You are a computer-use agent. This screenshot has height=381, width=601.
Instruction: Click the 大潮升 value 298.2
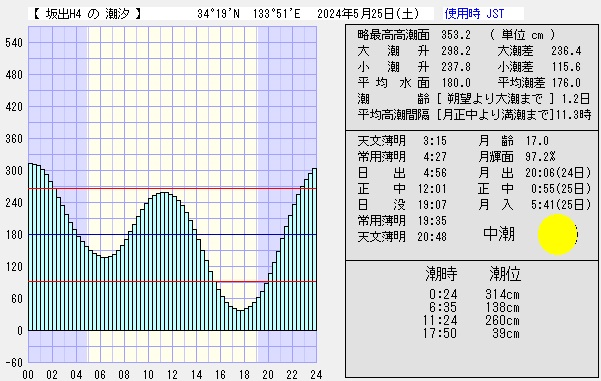455,51
